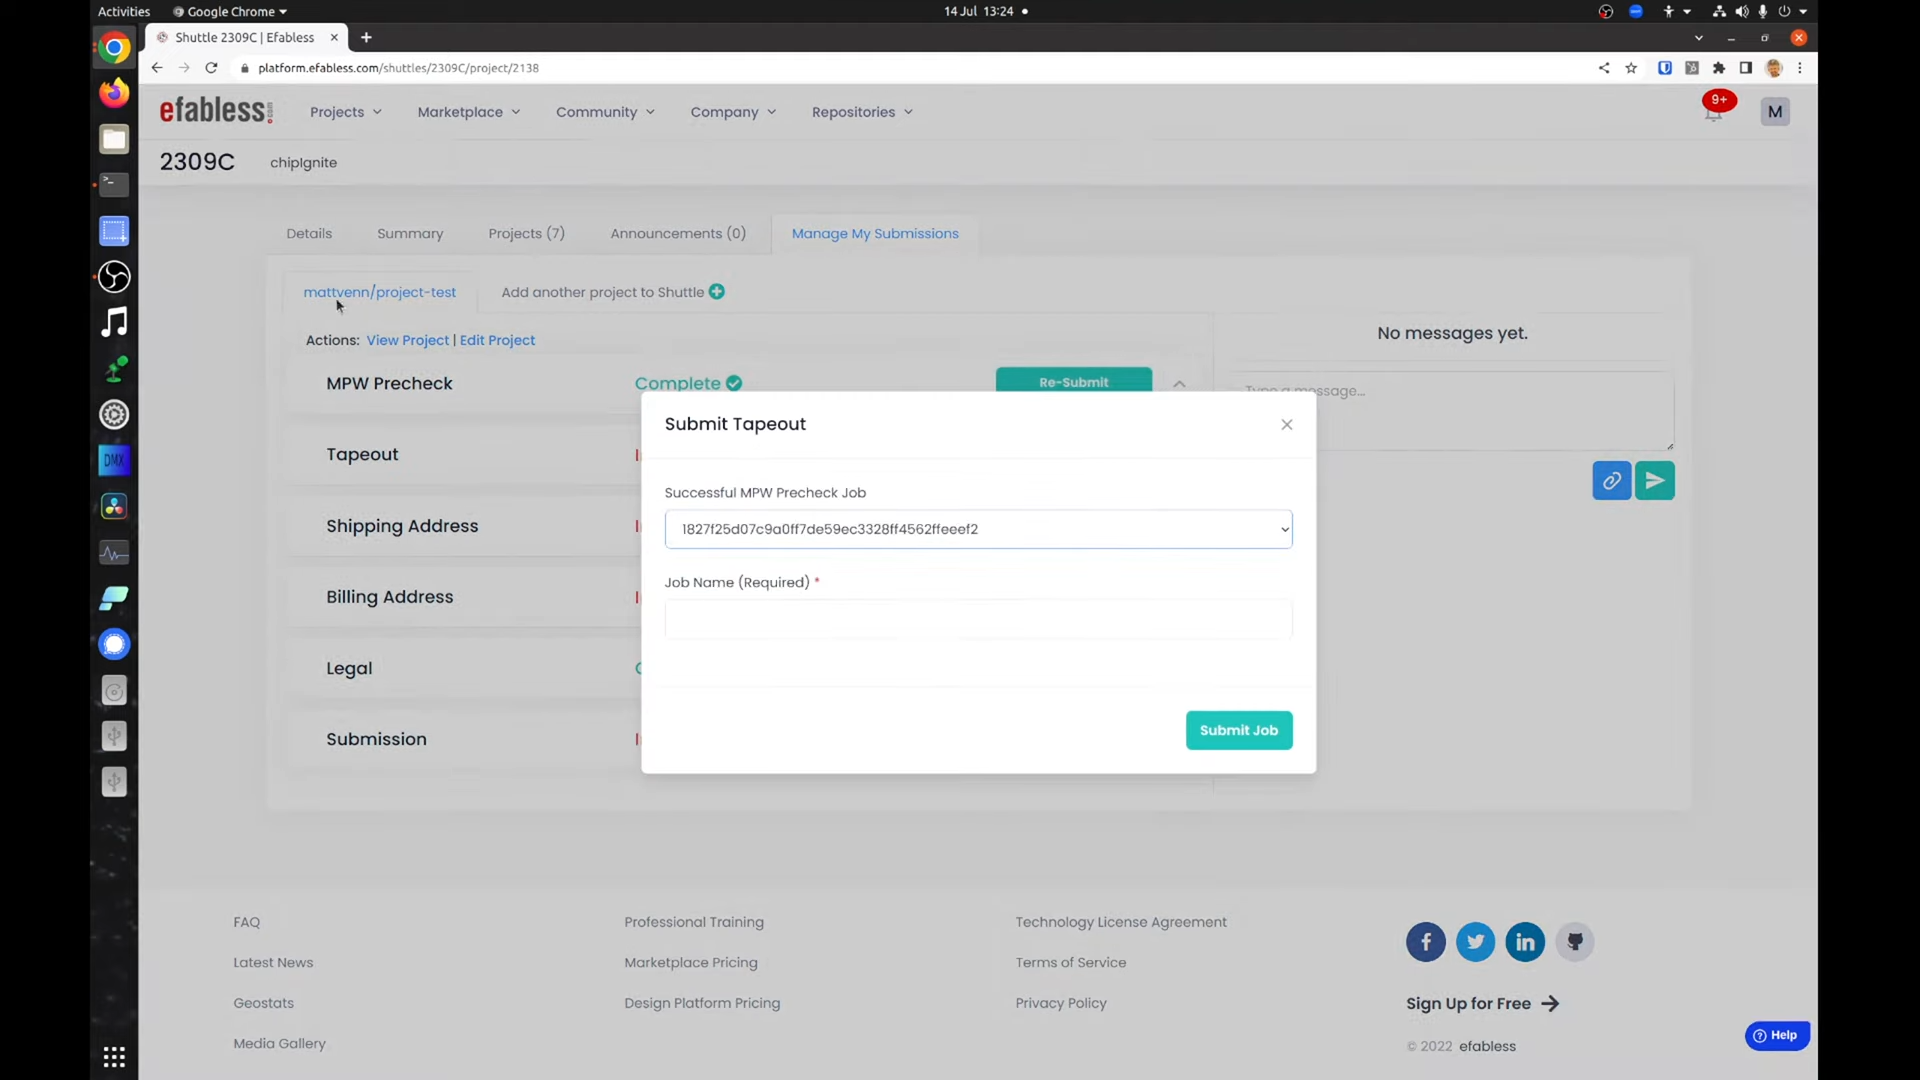Open Technology License Agreement link
This screenshot has height=1080, width=1920.
click(x=1121, y=922)
